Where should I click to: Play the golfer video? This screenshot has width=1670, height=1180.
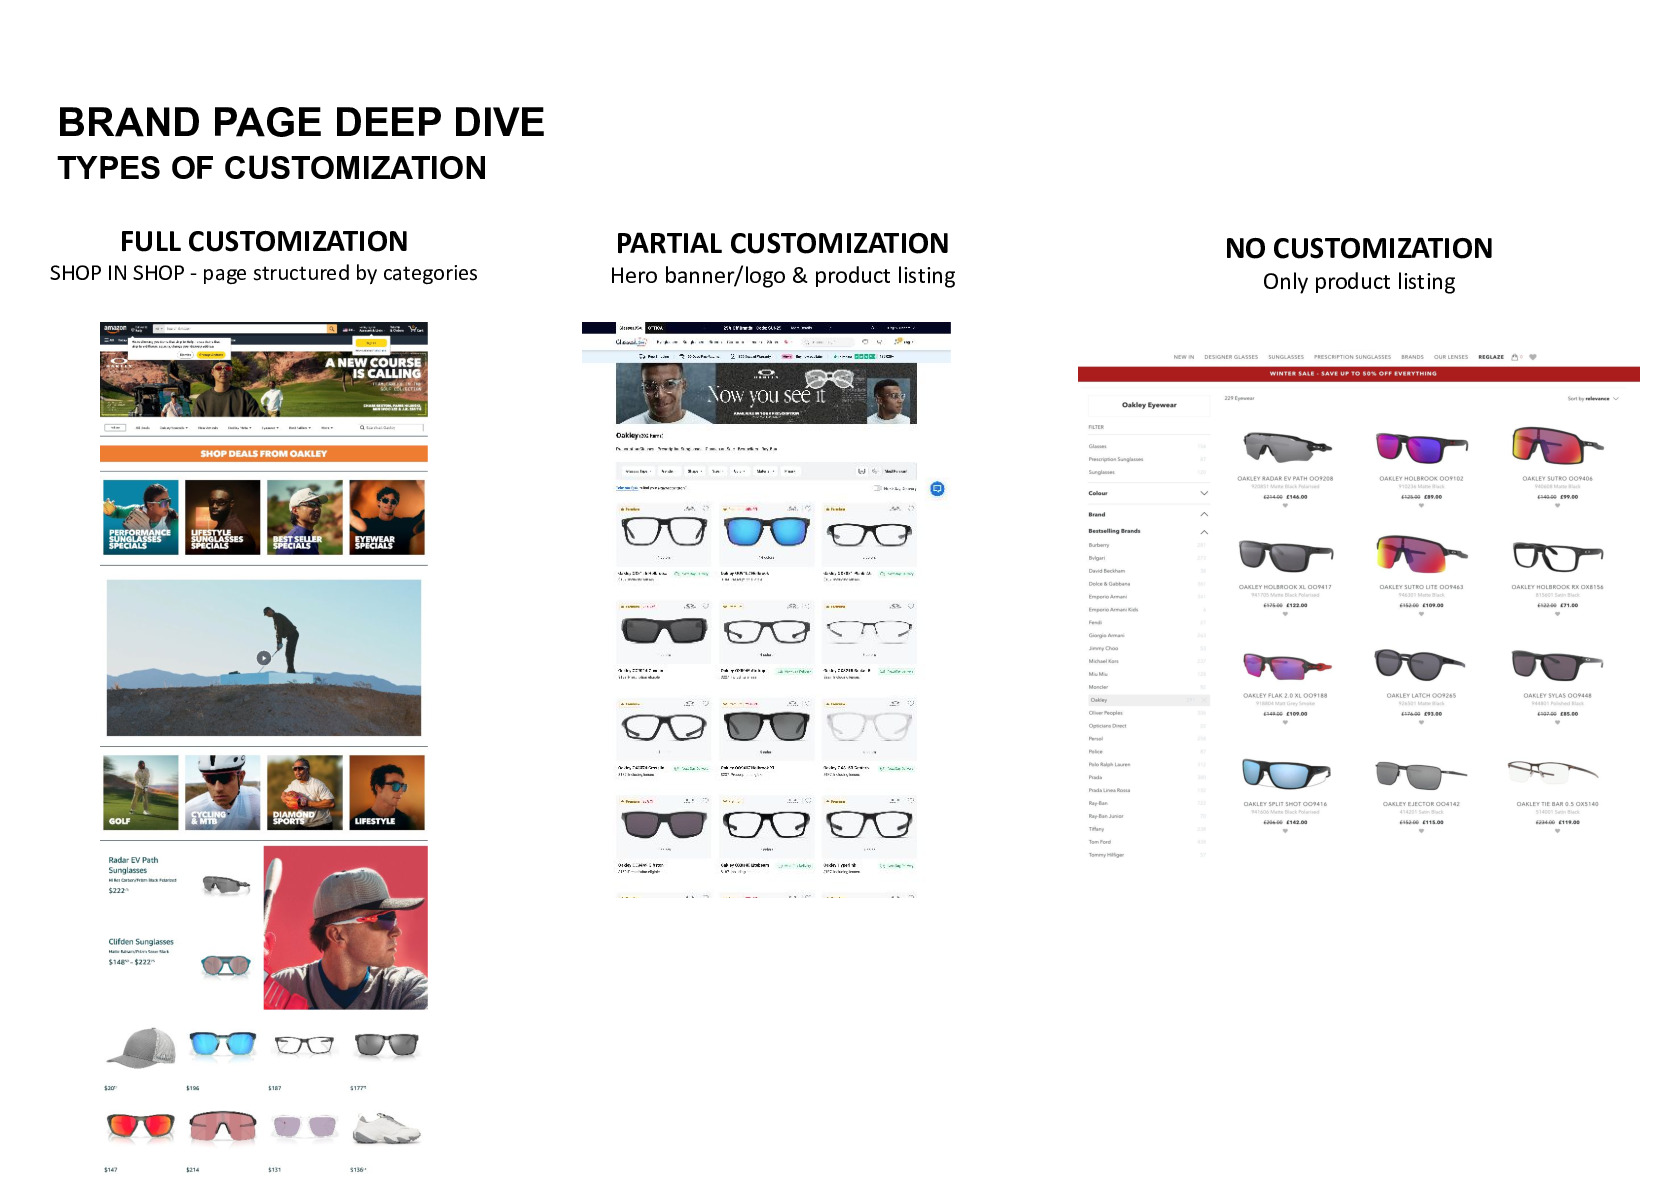point(263,658)
